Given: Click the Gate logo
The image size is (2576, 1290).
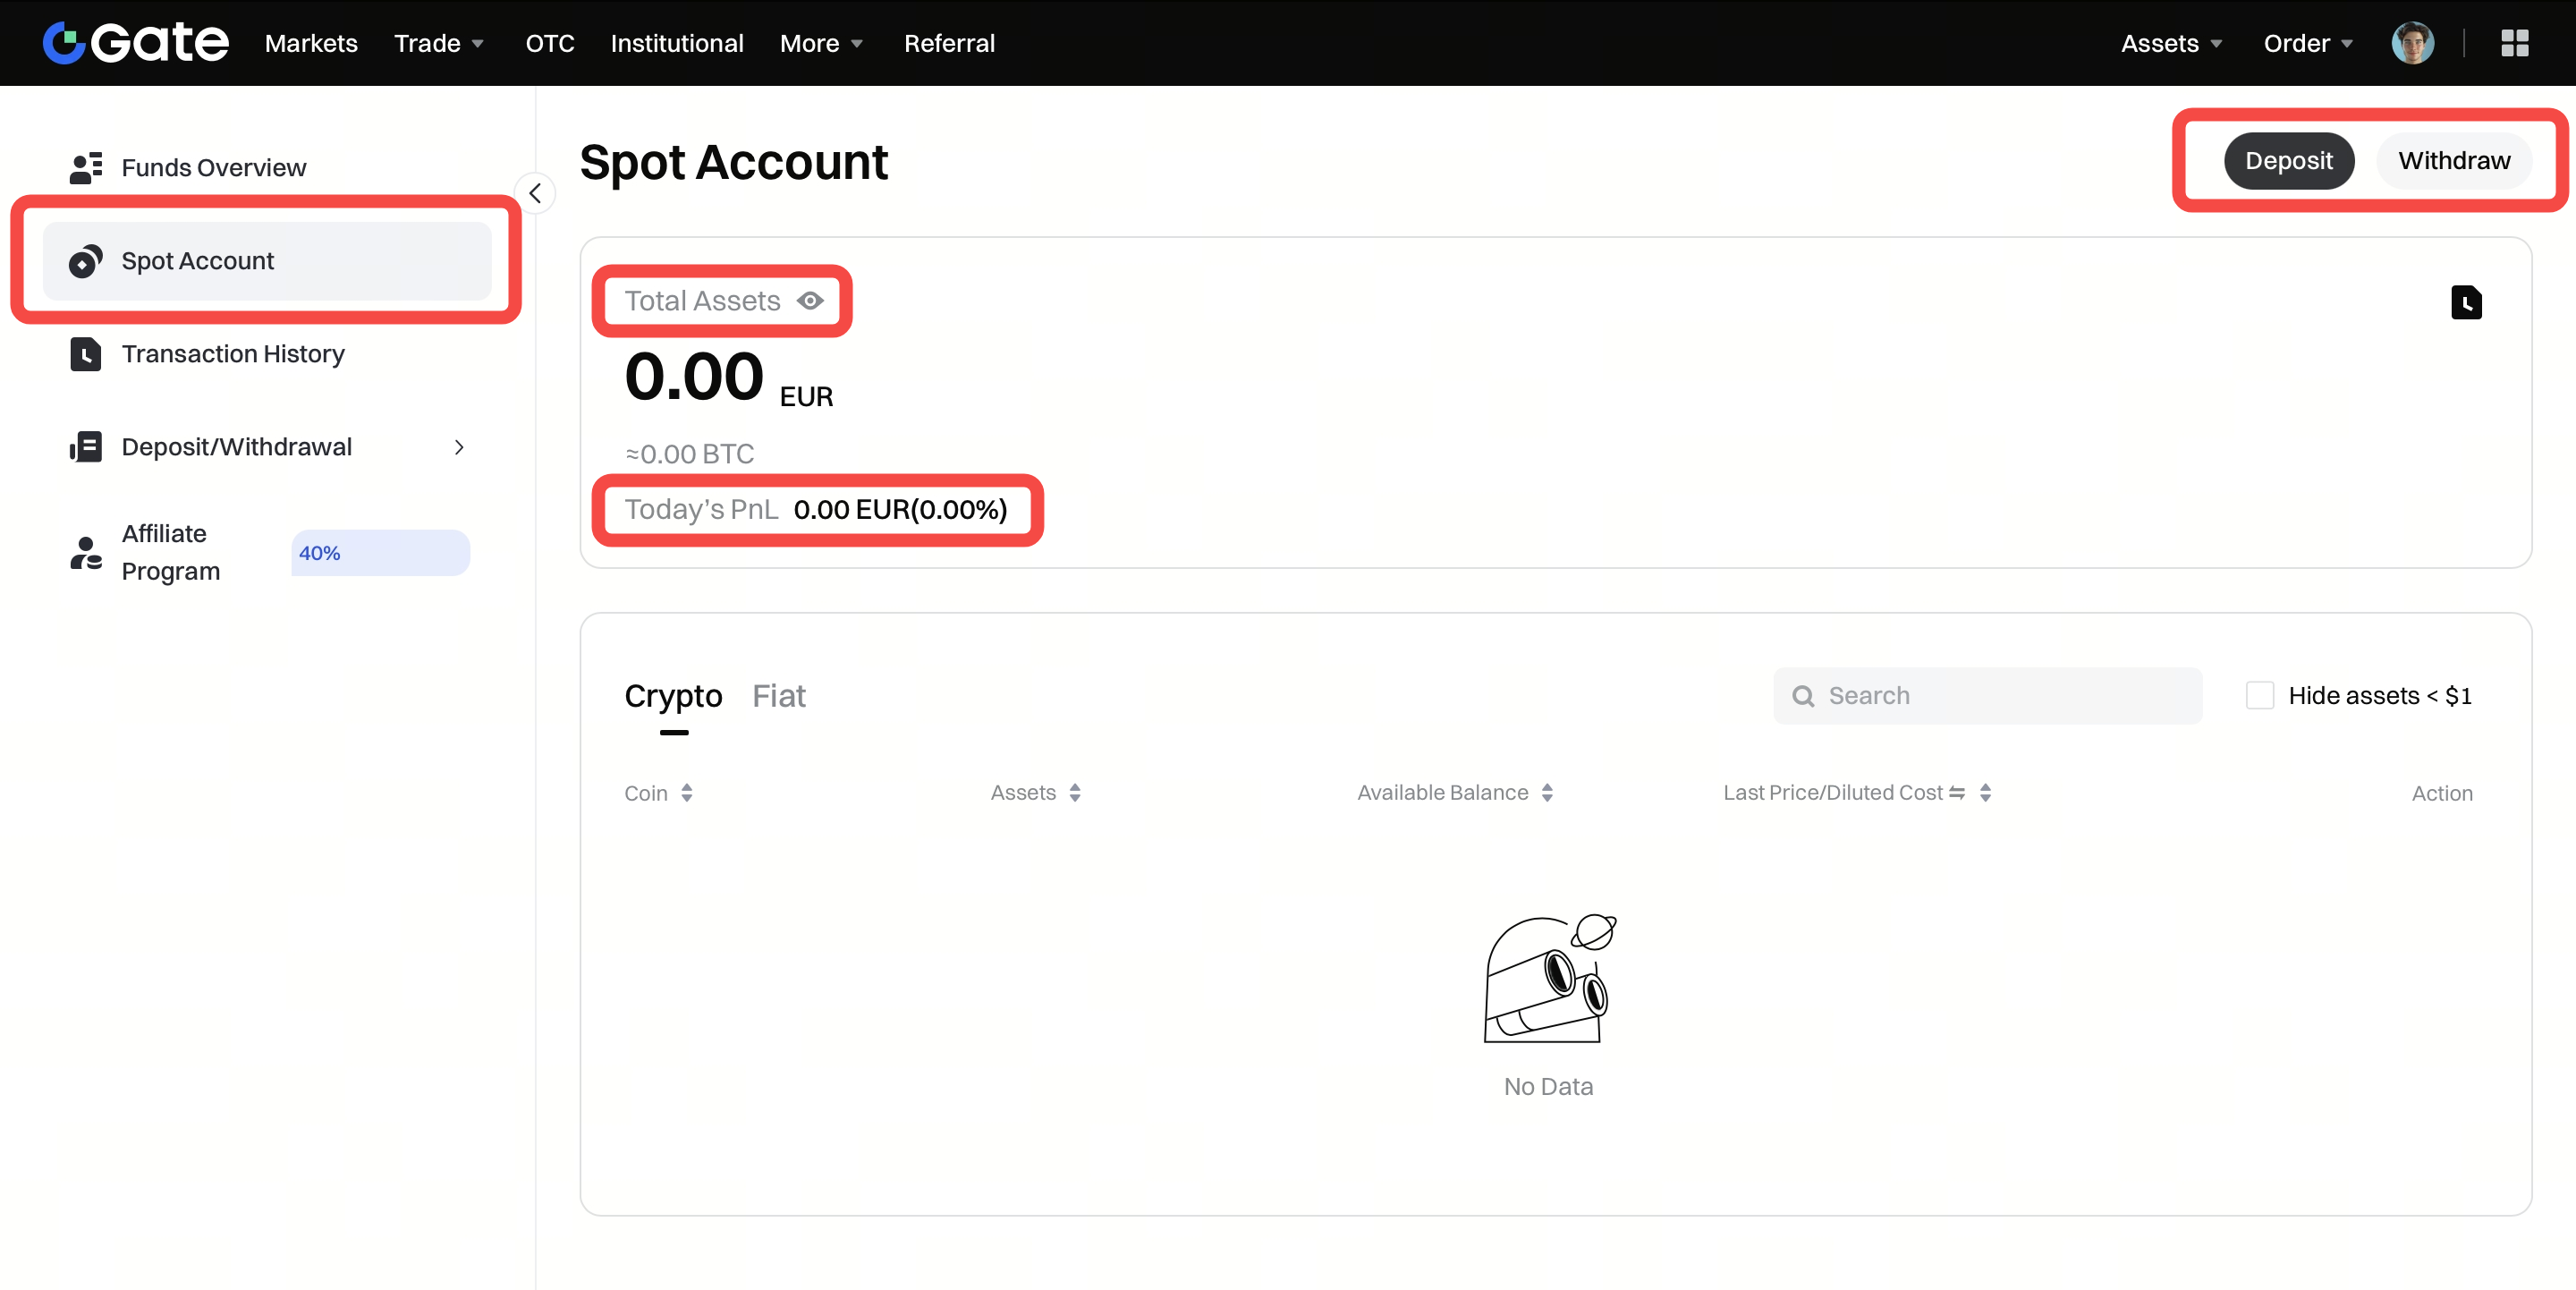Looking at the screenshot, I should [136, 43].
